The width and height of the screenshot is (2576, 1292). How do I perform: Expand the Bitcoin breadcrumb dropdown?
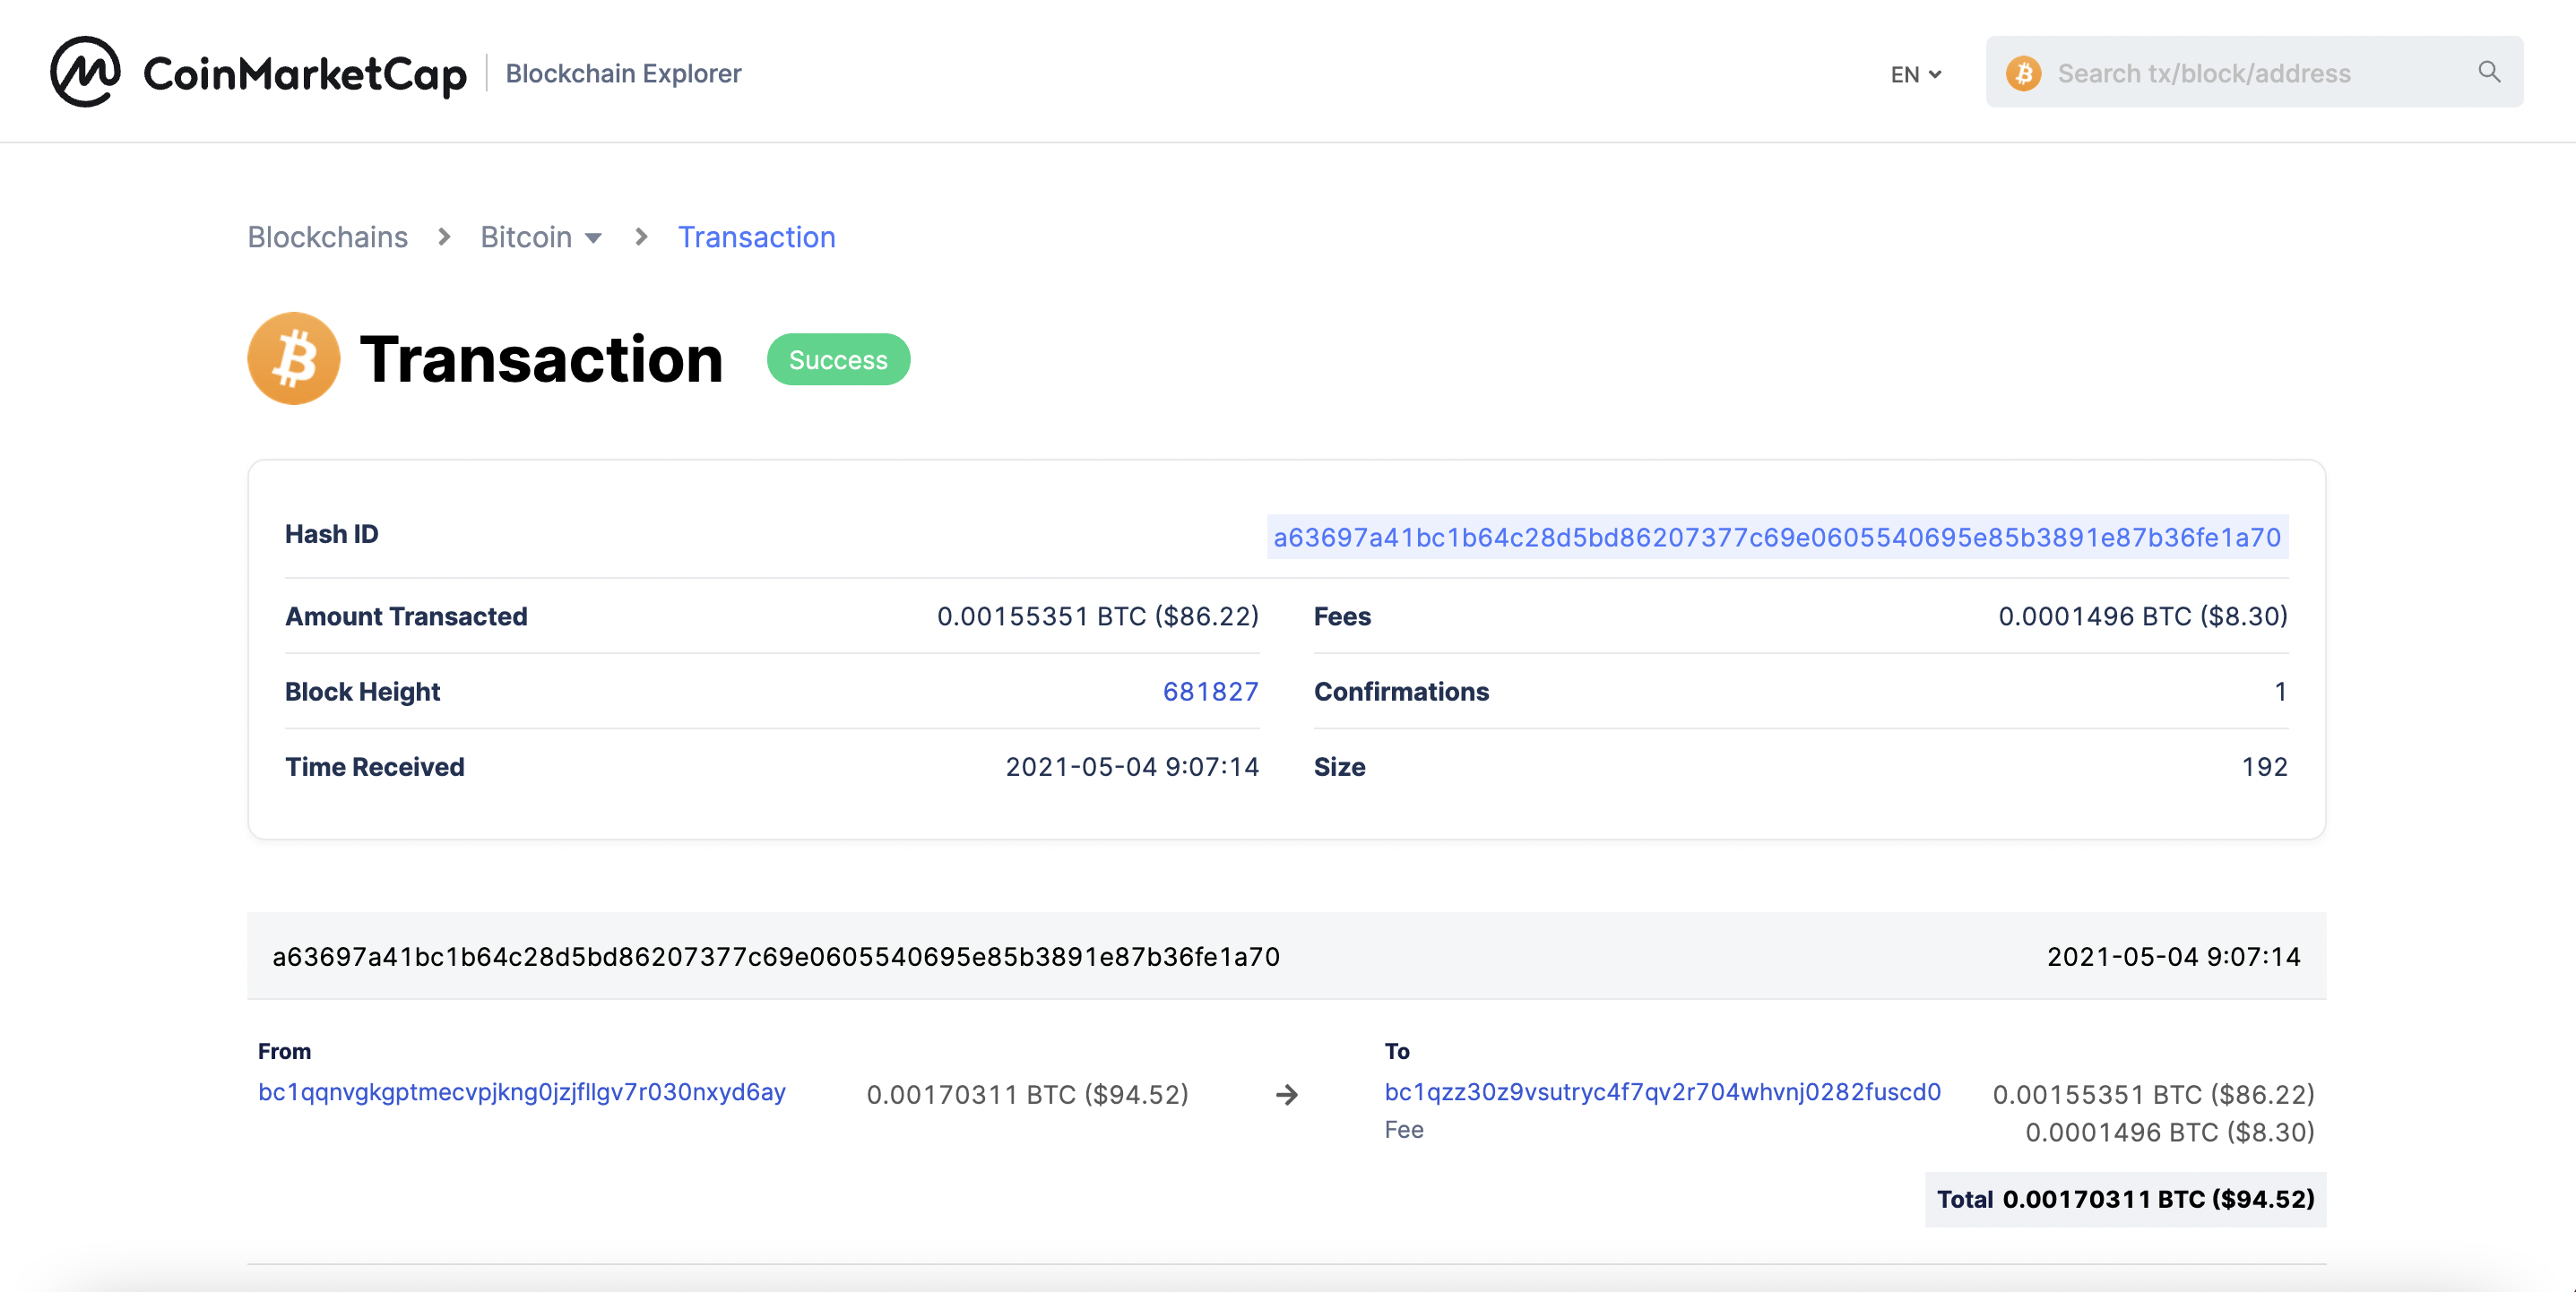click(x=541, y=237)
